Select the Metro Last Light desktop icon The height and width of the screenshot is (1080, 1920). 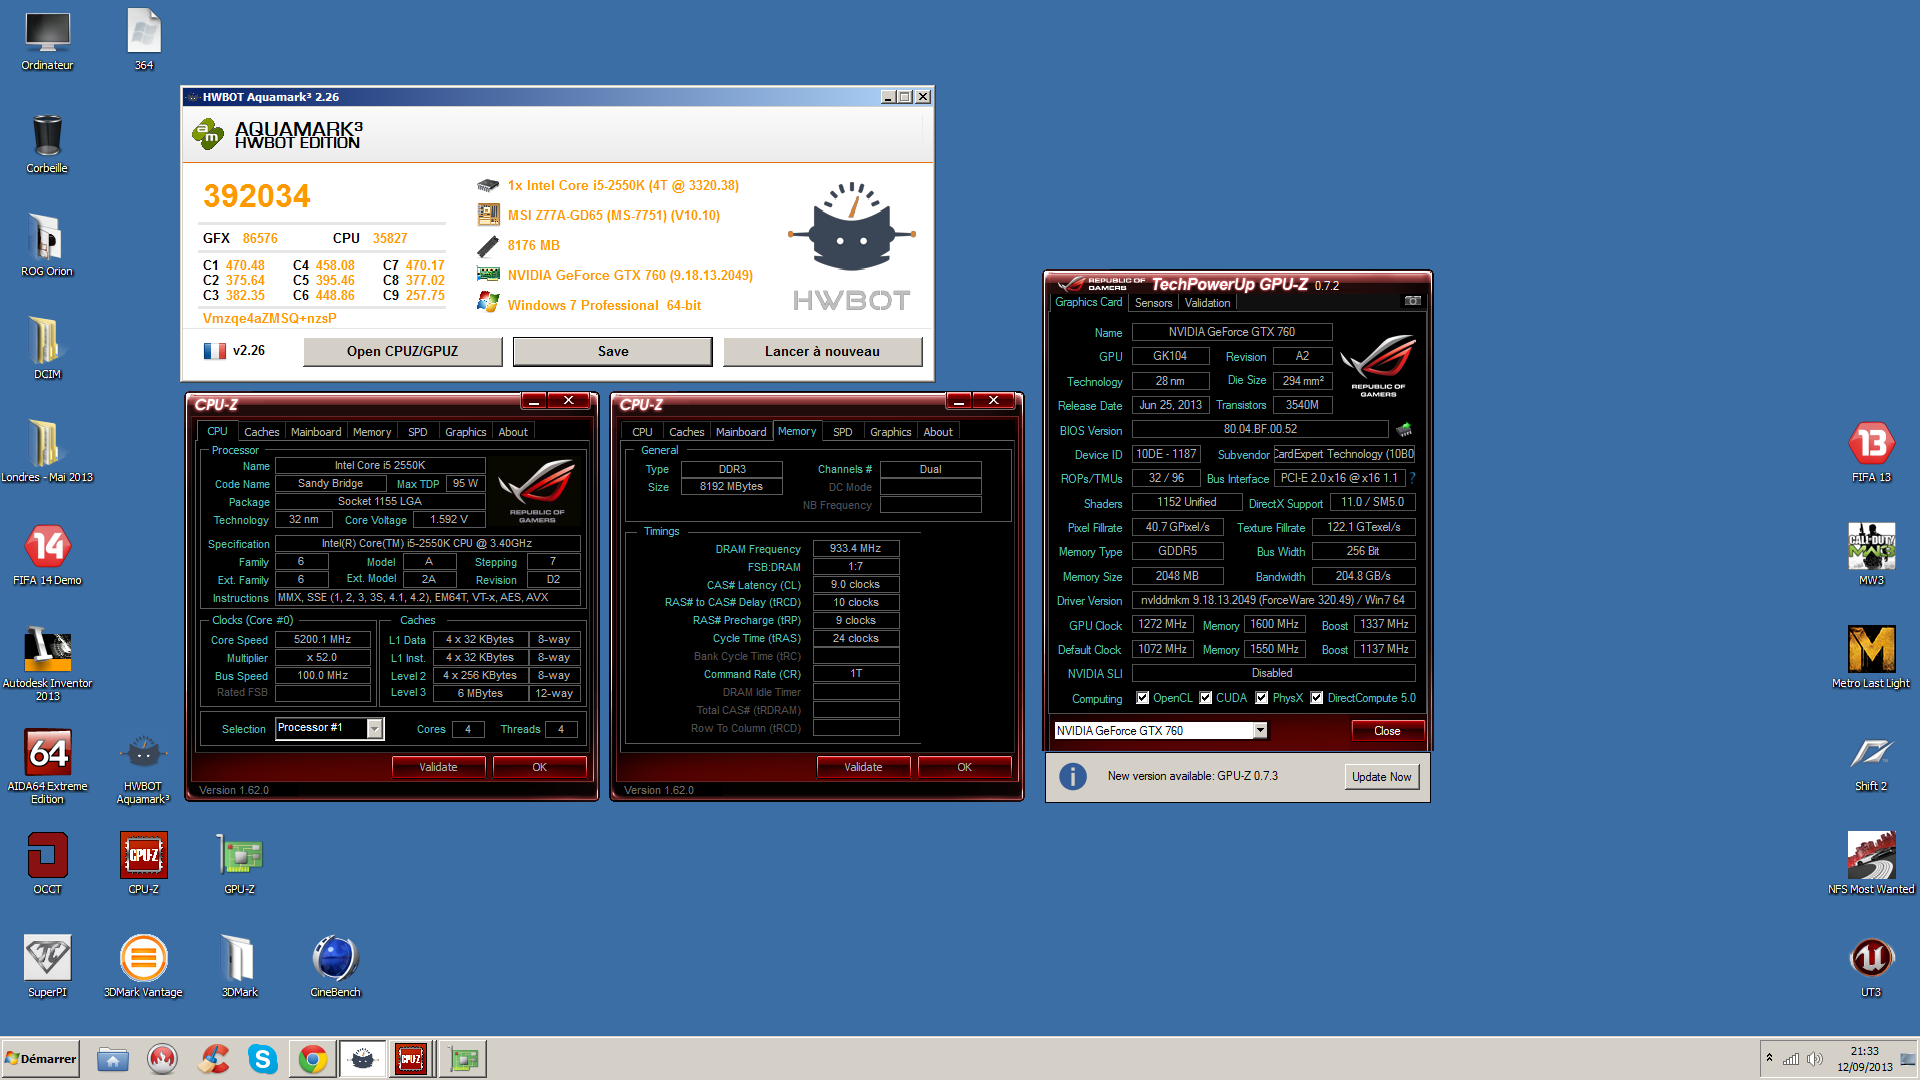(x=1871, y=657)
